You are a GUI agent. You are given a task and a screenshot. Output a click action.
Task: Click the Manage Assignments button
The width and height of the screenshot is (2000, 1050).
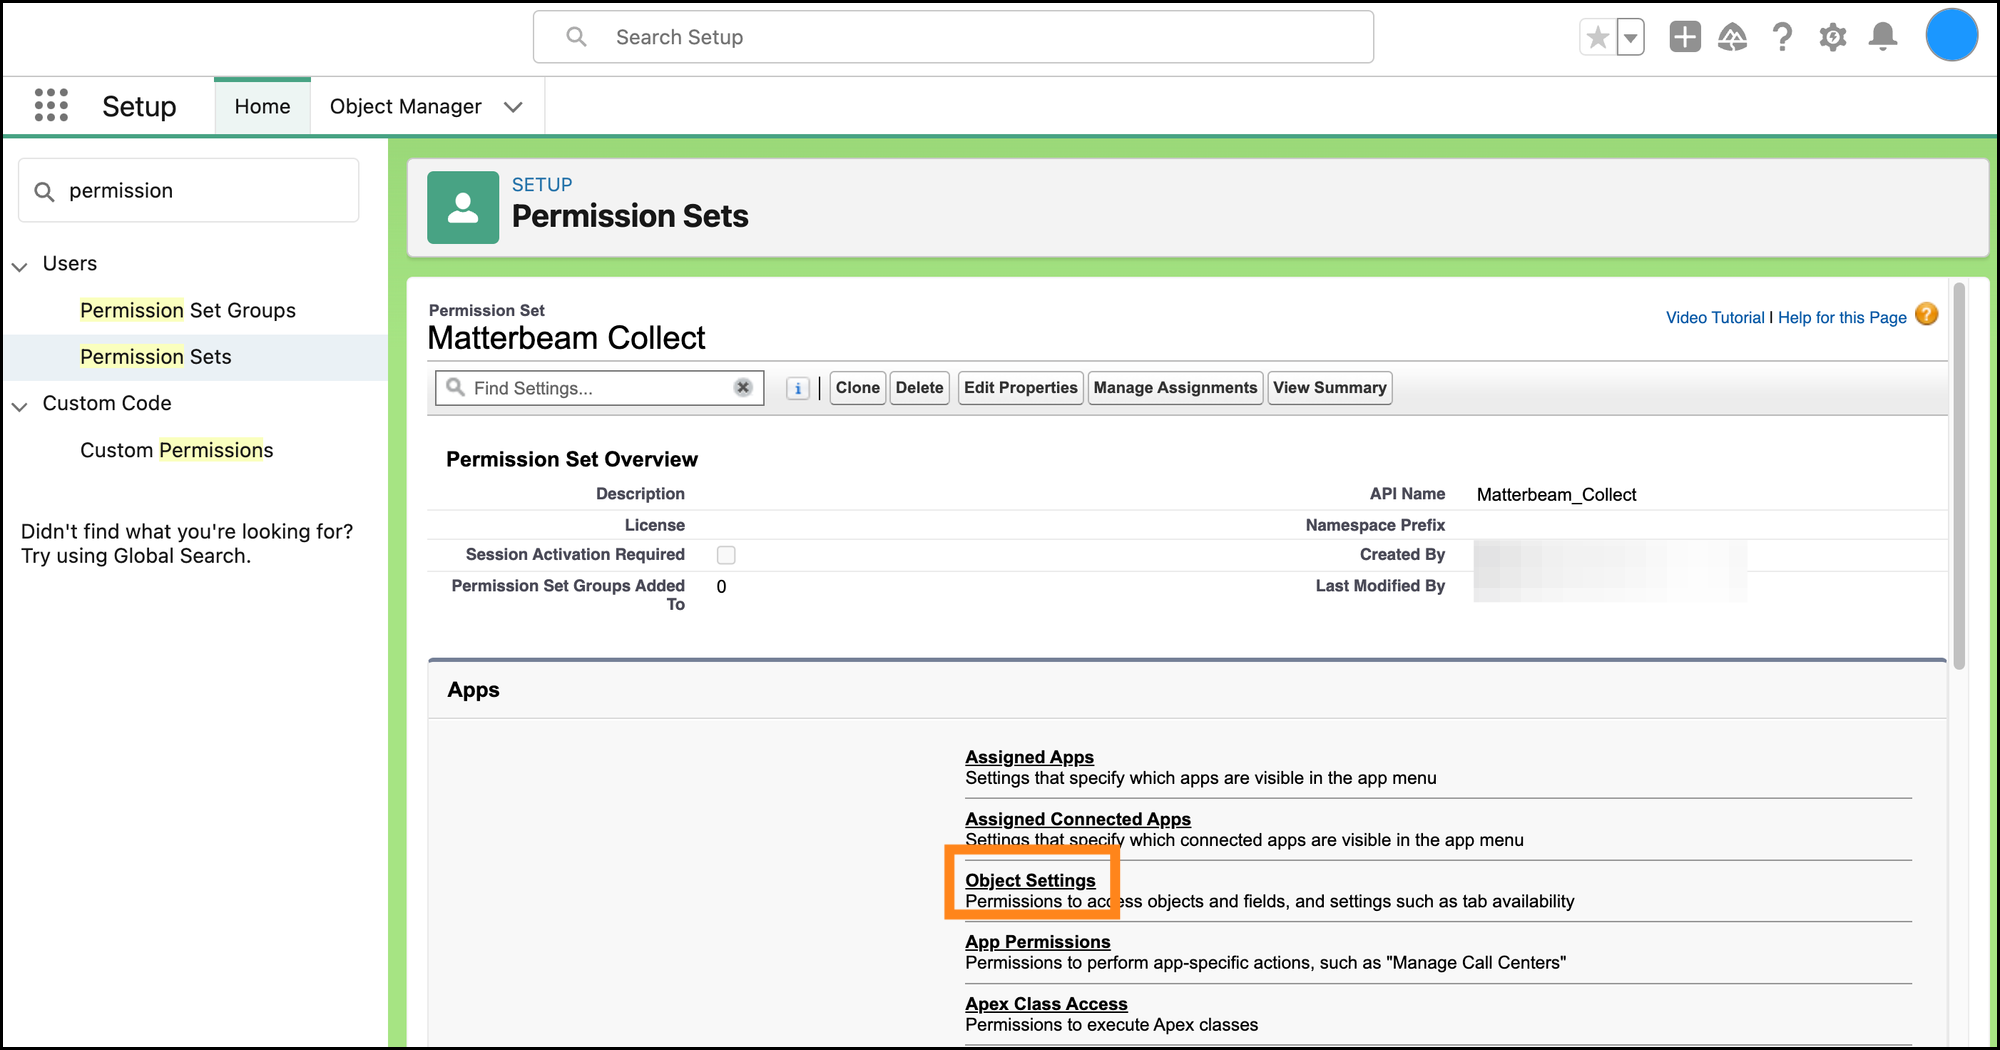click(x=1176, y=388)
